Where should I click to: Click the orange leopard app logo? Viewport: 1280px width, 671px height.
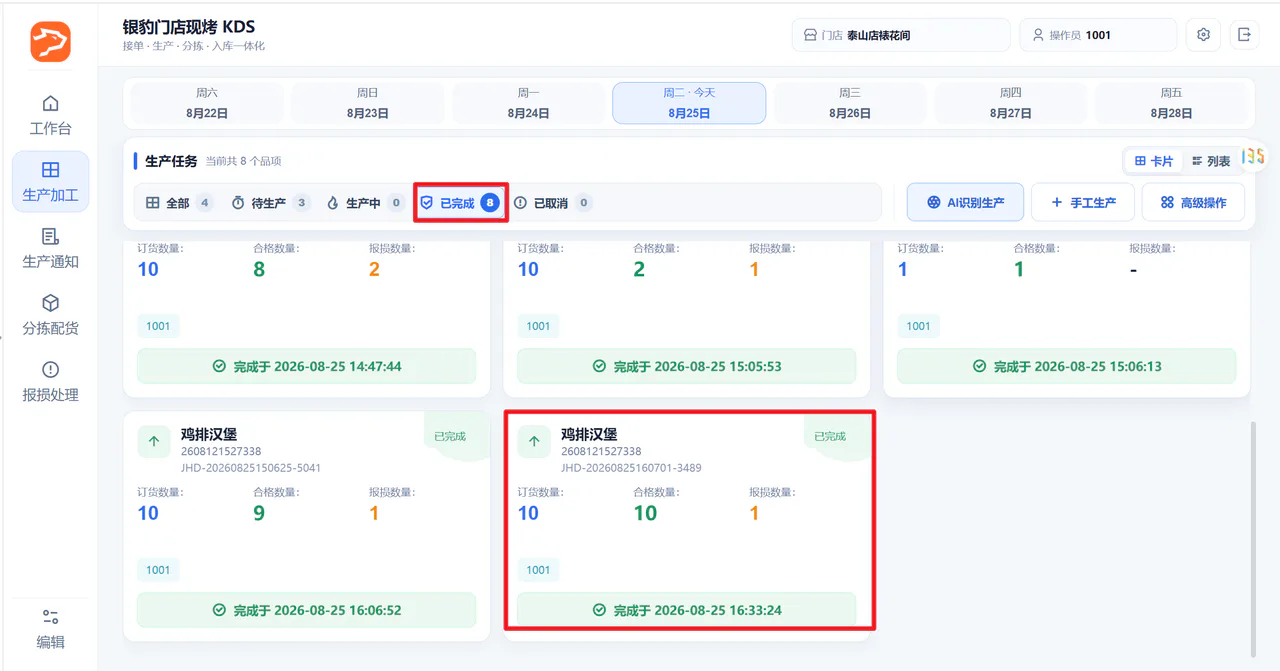(x=50, y=42)
